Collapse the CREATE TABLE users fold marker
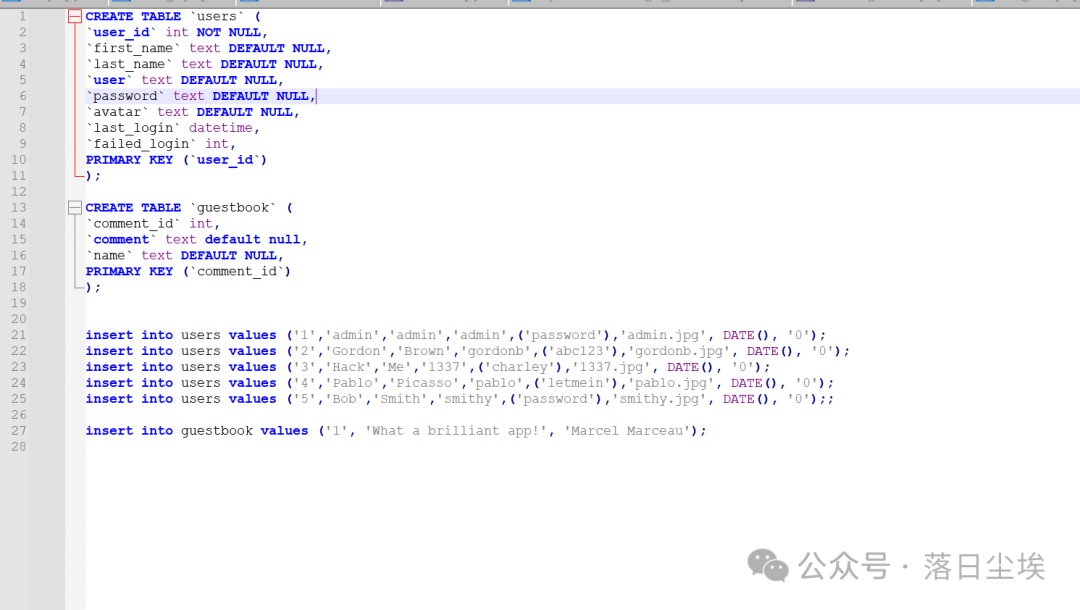1080x610 pixels. tap(75, 17)
